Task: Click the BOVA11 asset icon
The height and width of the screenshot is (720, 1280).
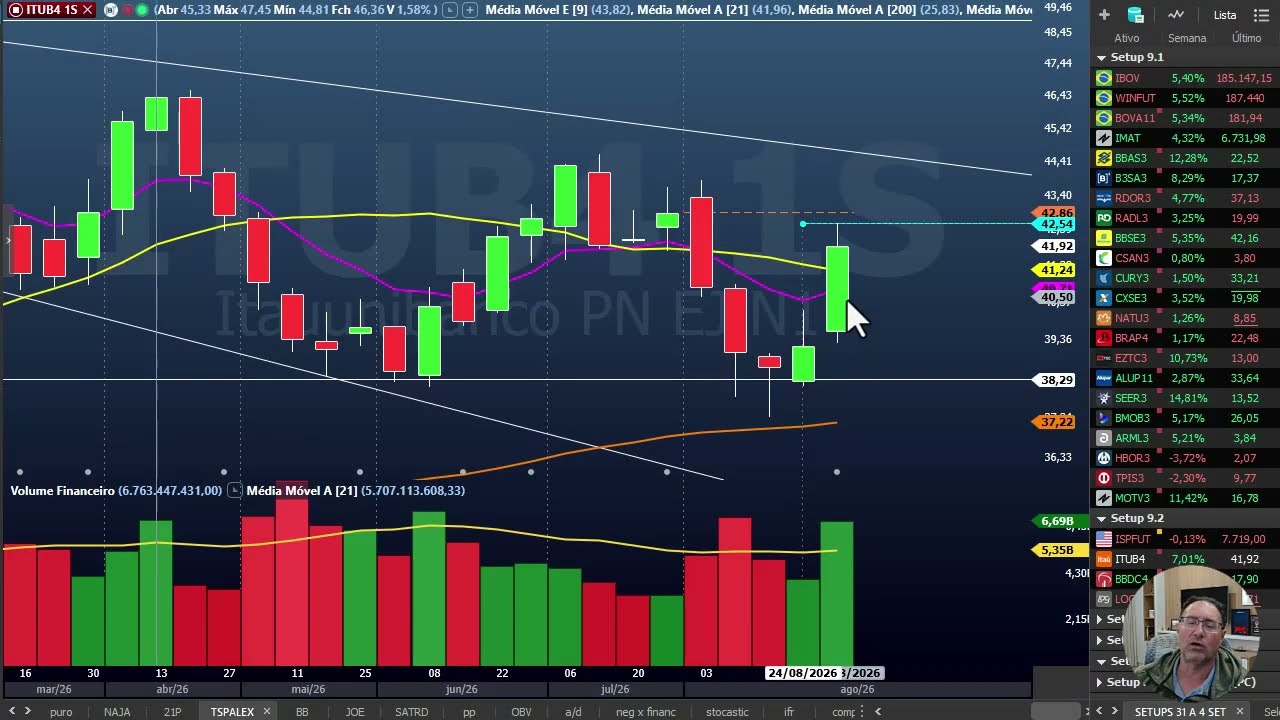Action: [1104, 118]
